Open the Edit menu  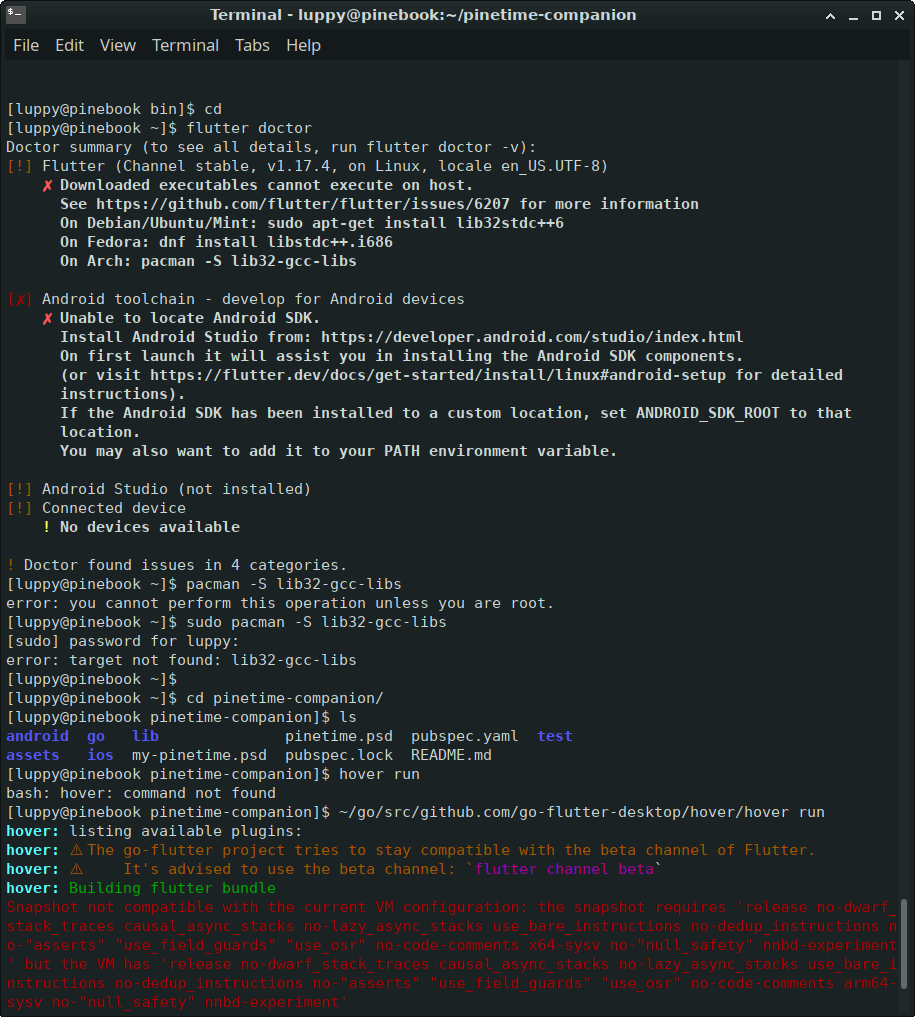[69, 45]
